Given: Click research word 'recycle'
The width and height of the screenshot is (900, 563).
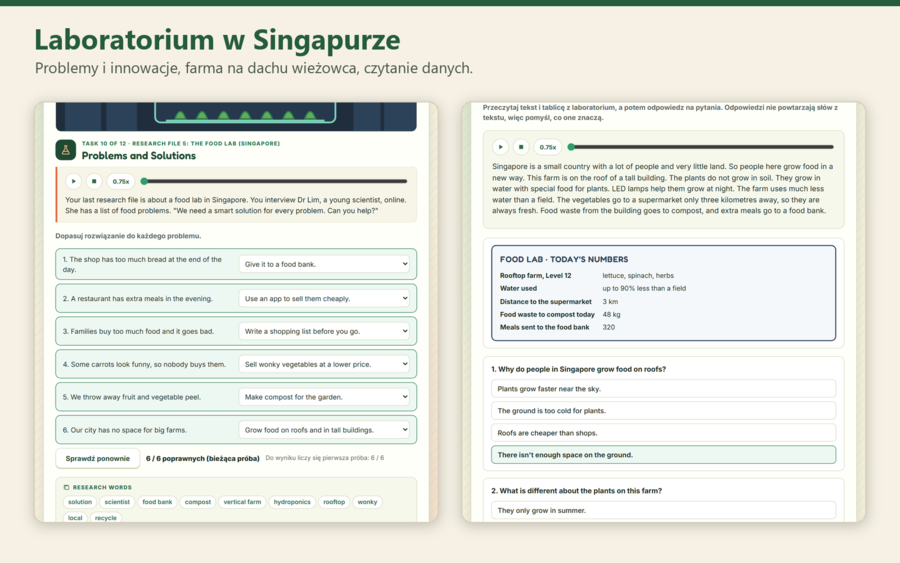Looking at the screenshot, I should tap(106, 518).
